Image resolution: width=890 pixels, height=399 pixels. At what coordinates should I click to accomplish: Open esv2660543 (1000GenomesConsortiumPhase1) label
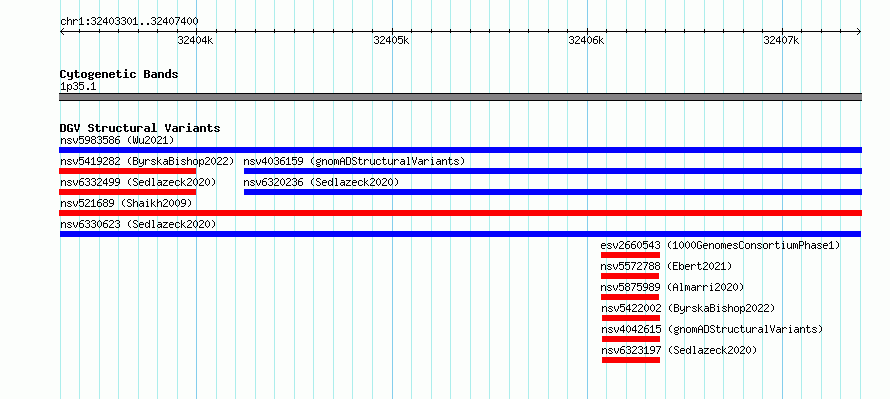[720, 245]
